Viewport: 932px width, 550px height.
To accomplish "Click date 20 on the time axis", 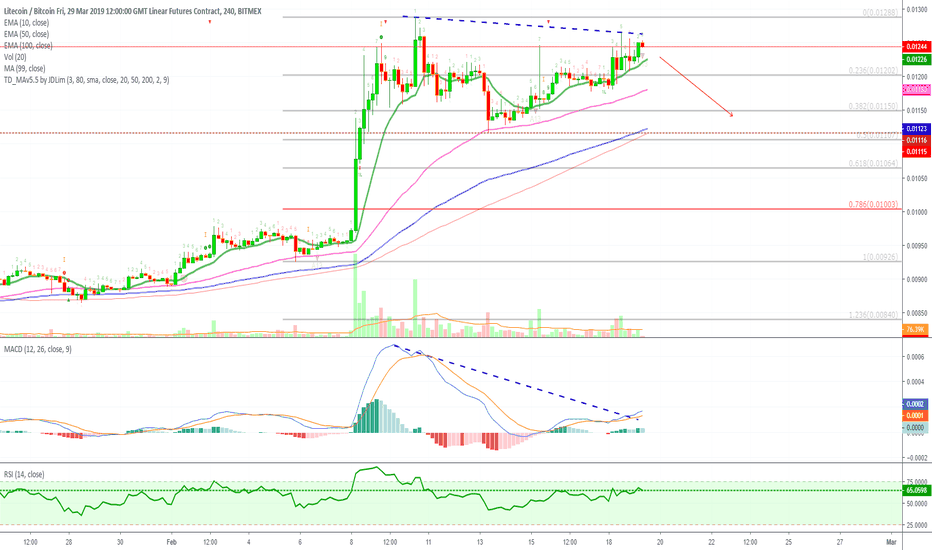I will click(660, 542).
